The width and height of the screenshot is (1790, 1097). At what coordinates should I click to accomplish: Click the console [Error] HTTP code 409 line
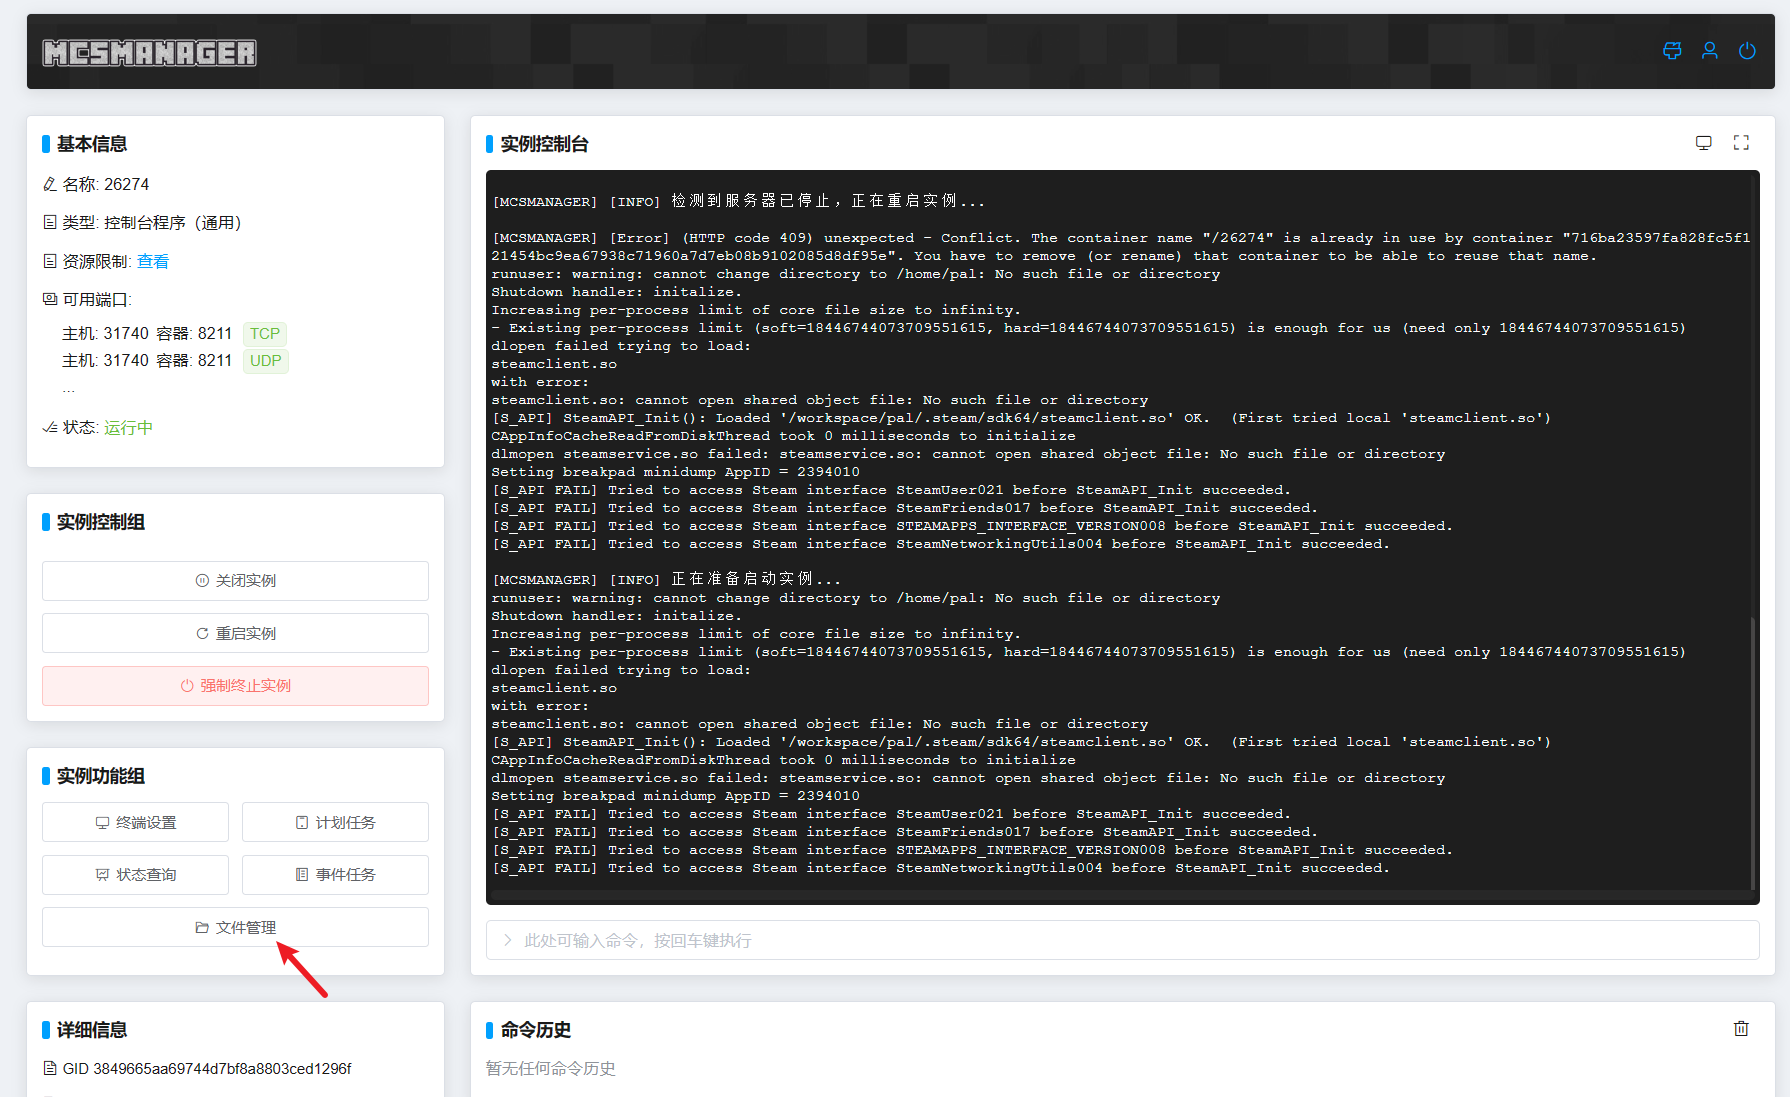click(x=1120, y=247)
